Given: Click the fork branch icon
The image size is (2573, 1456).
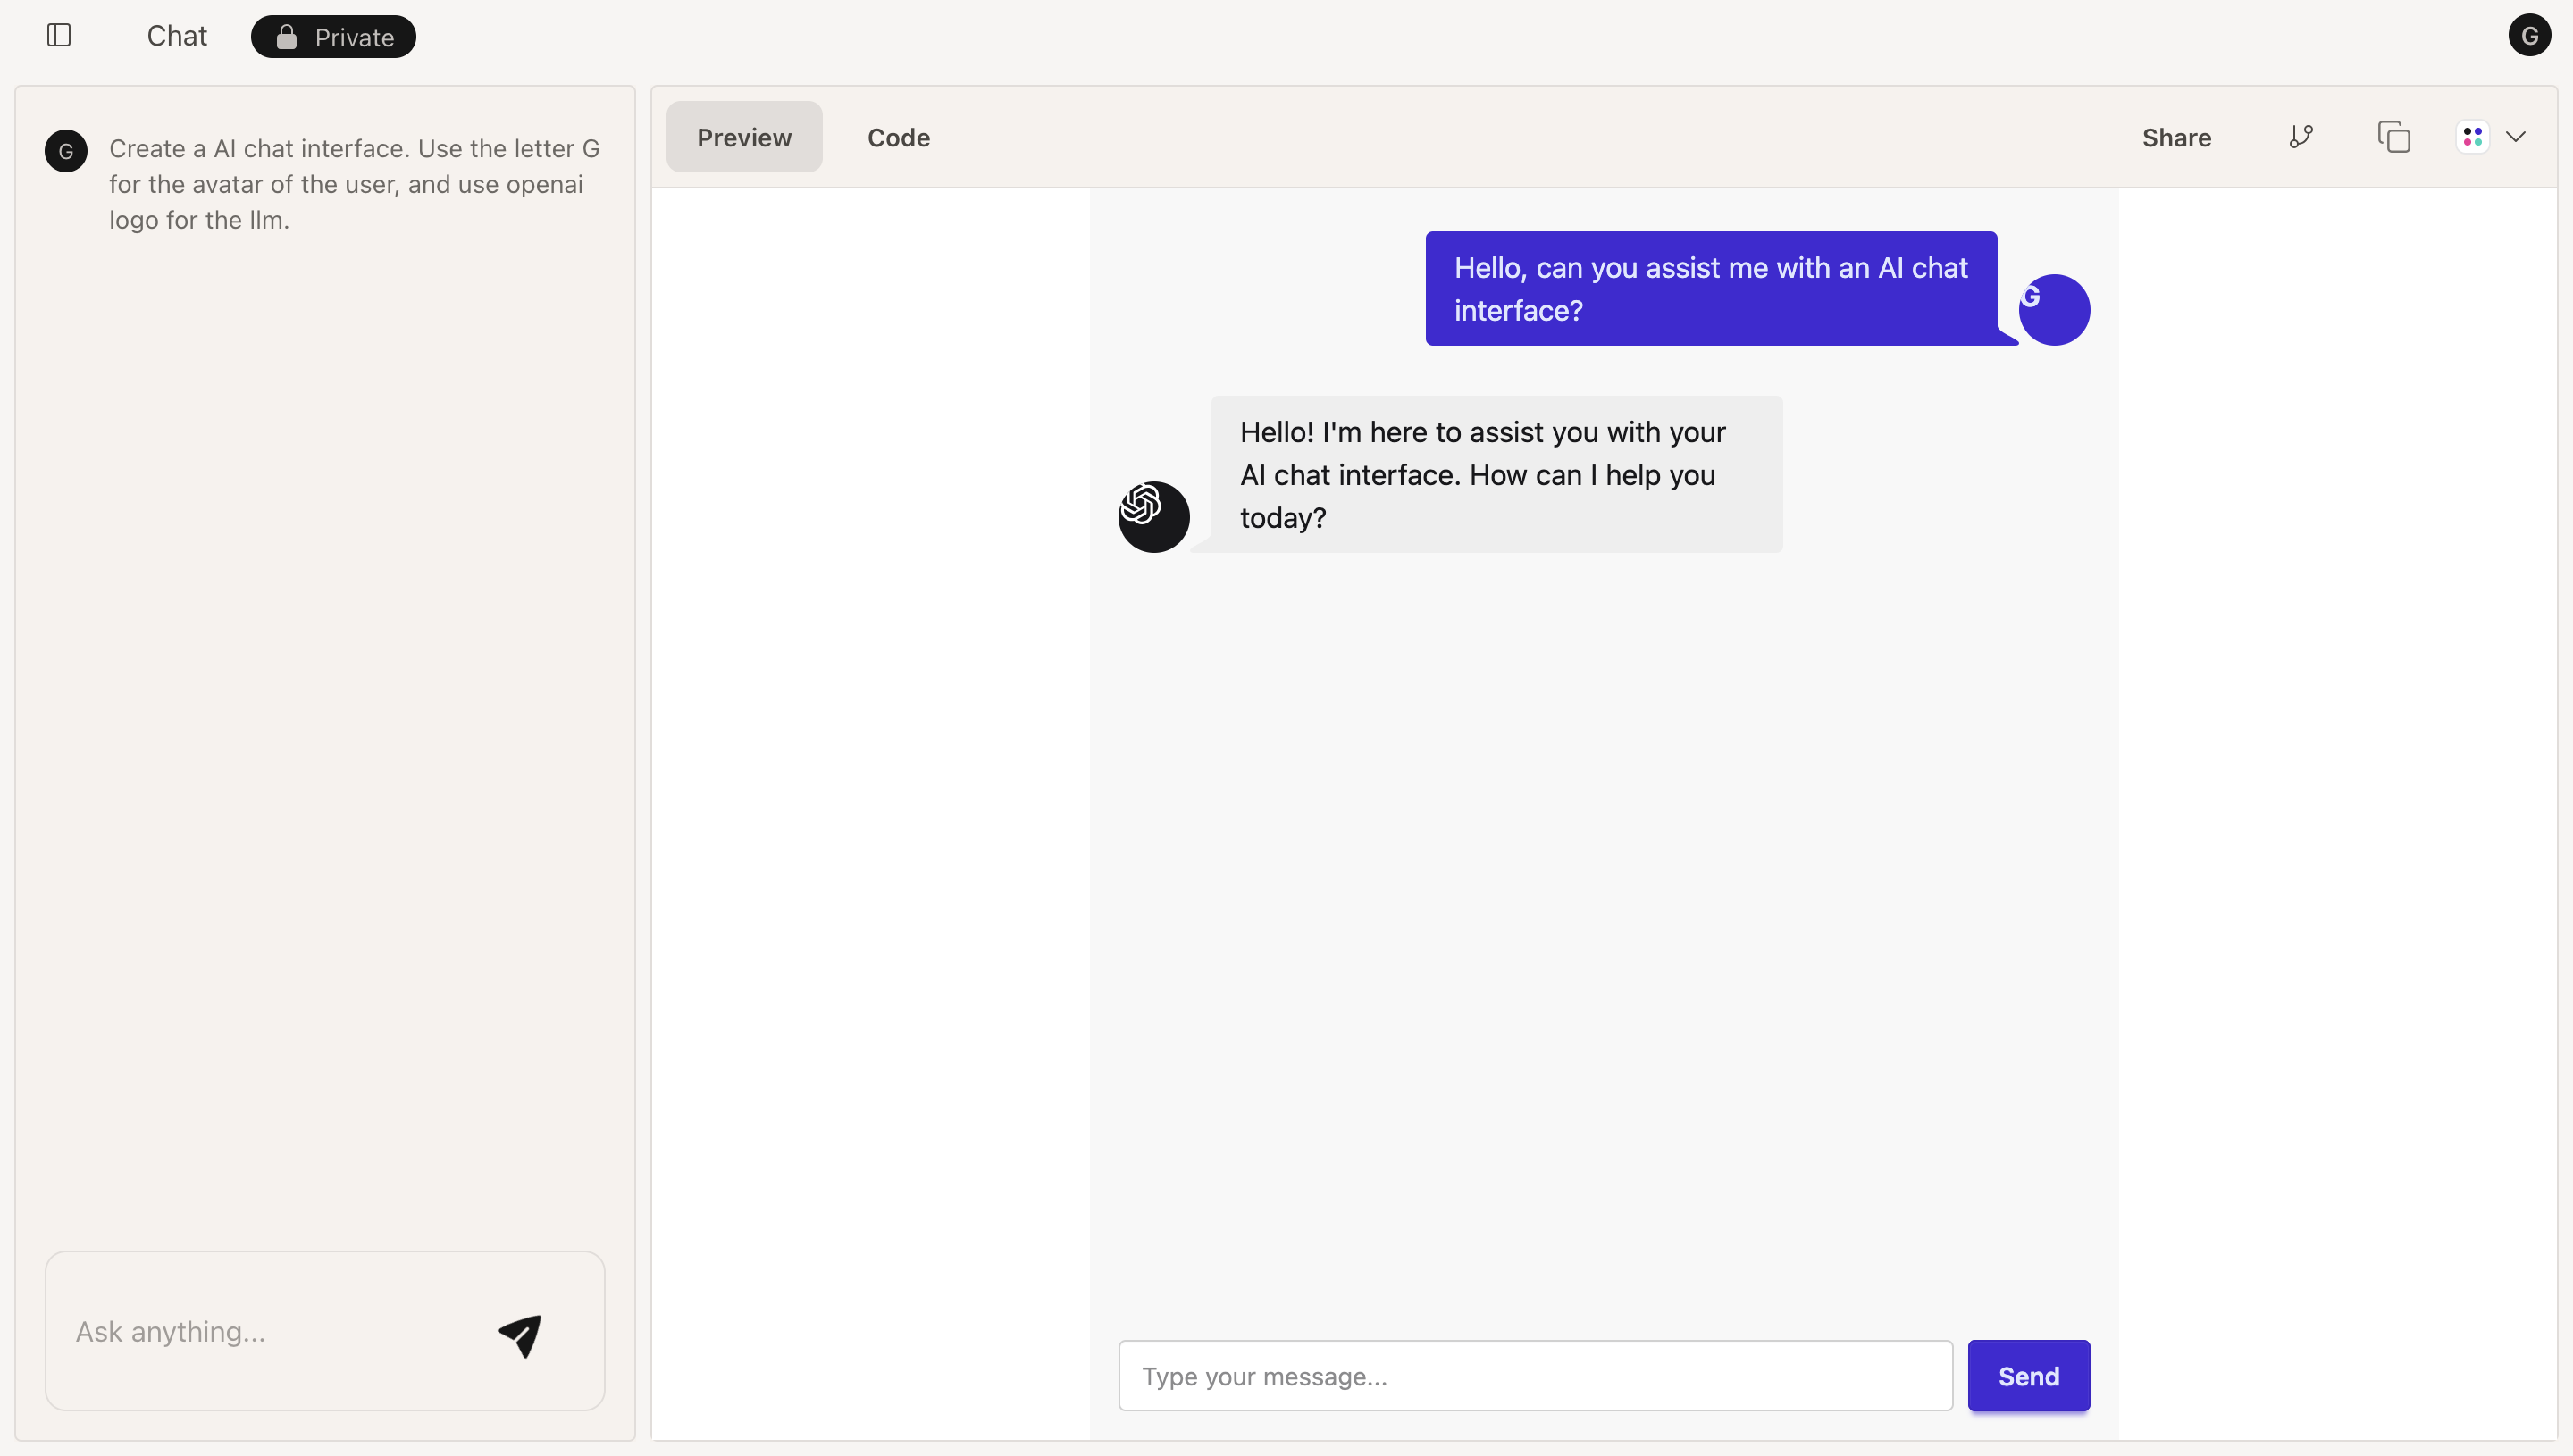Looking at the screenshot, I should 2301,137.
